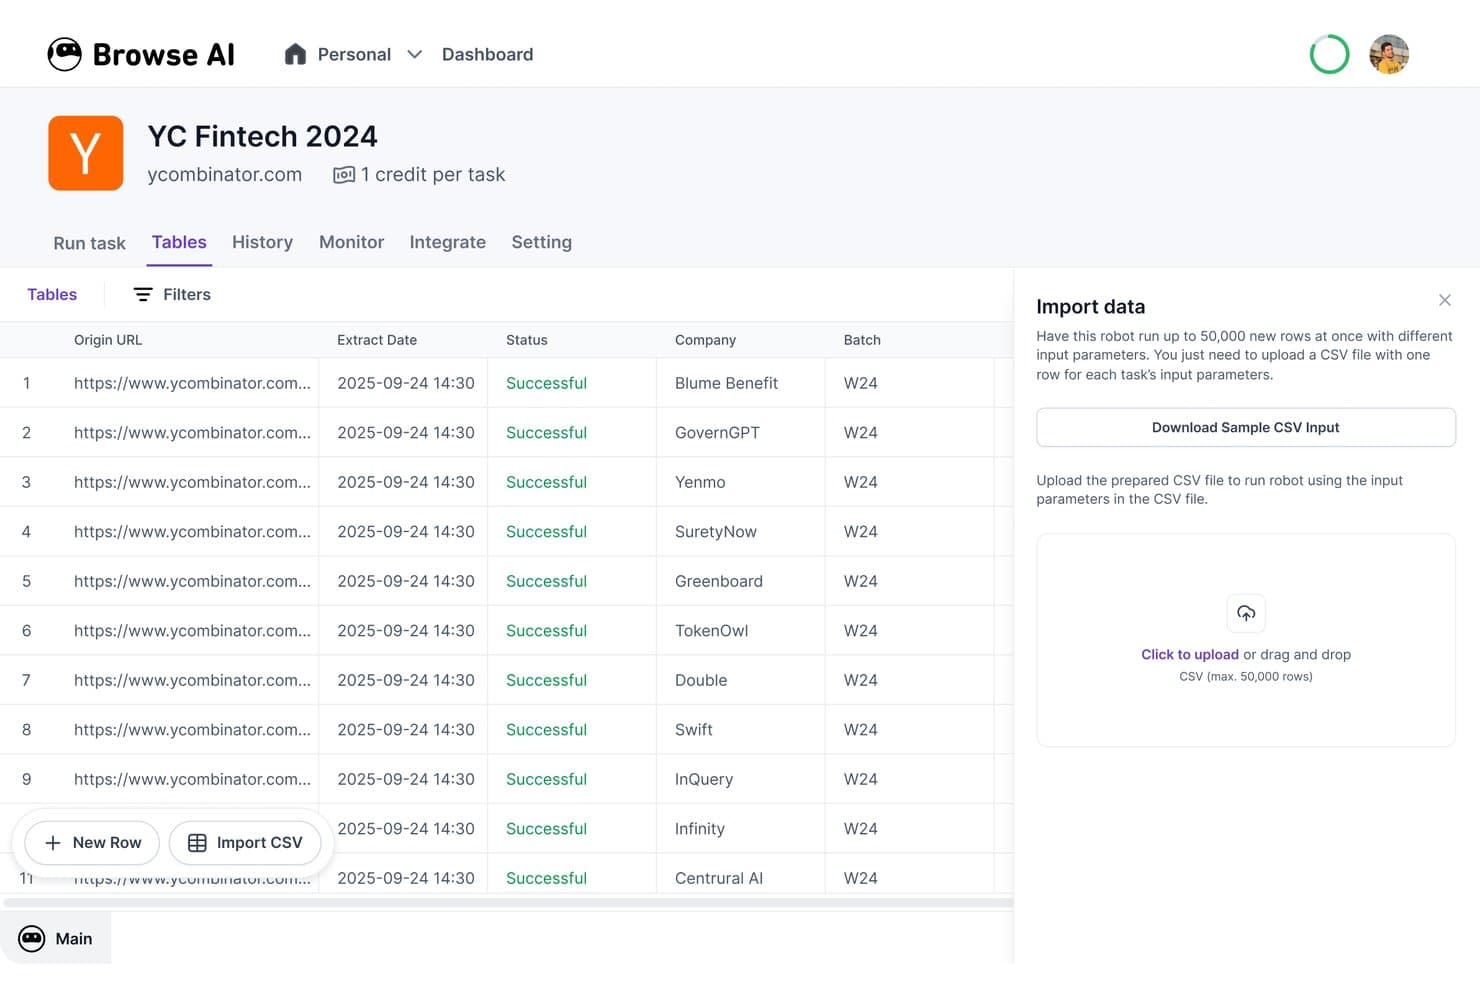Select the Tables tab

pos(179,242)
